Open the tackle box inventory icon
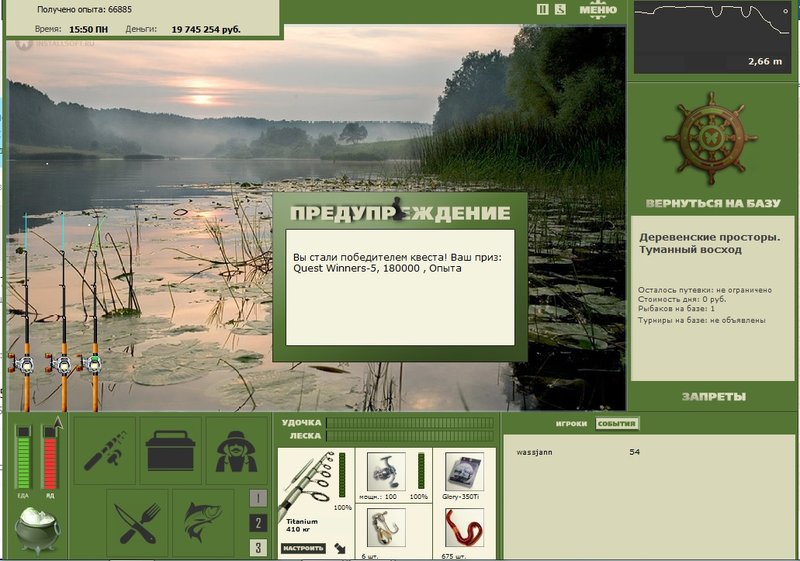This screenshot has height=561, width=800. point(170,450)
